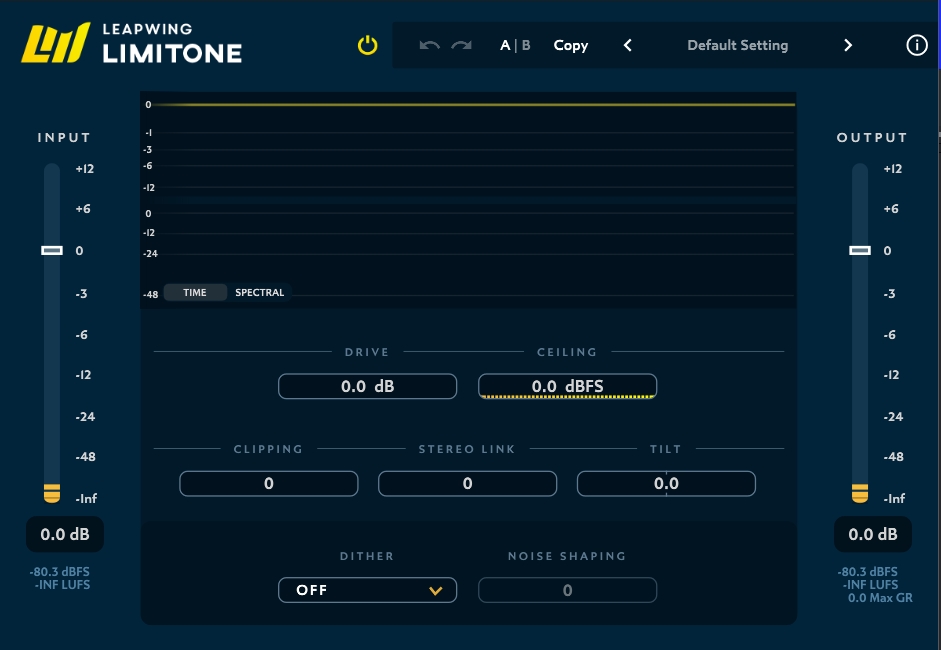Click the Noise Shaping value field

[567, 590]
